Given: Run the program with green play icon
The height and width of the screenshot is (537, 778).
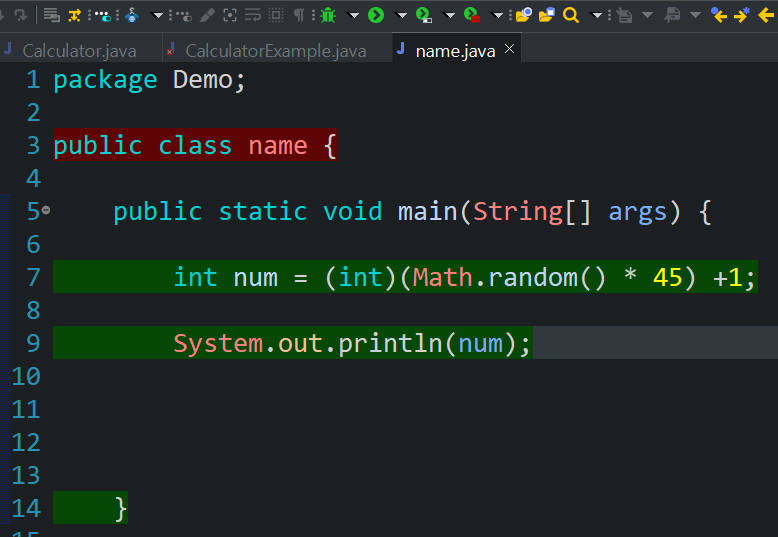Looking at the screenshot, I should [376, 15].
